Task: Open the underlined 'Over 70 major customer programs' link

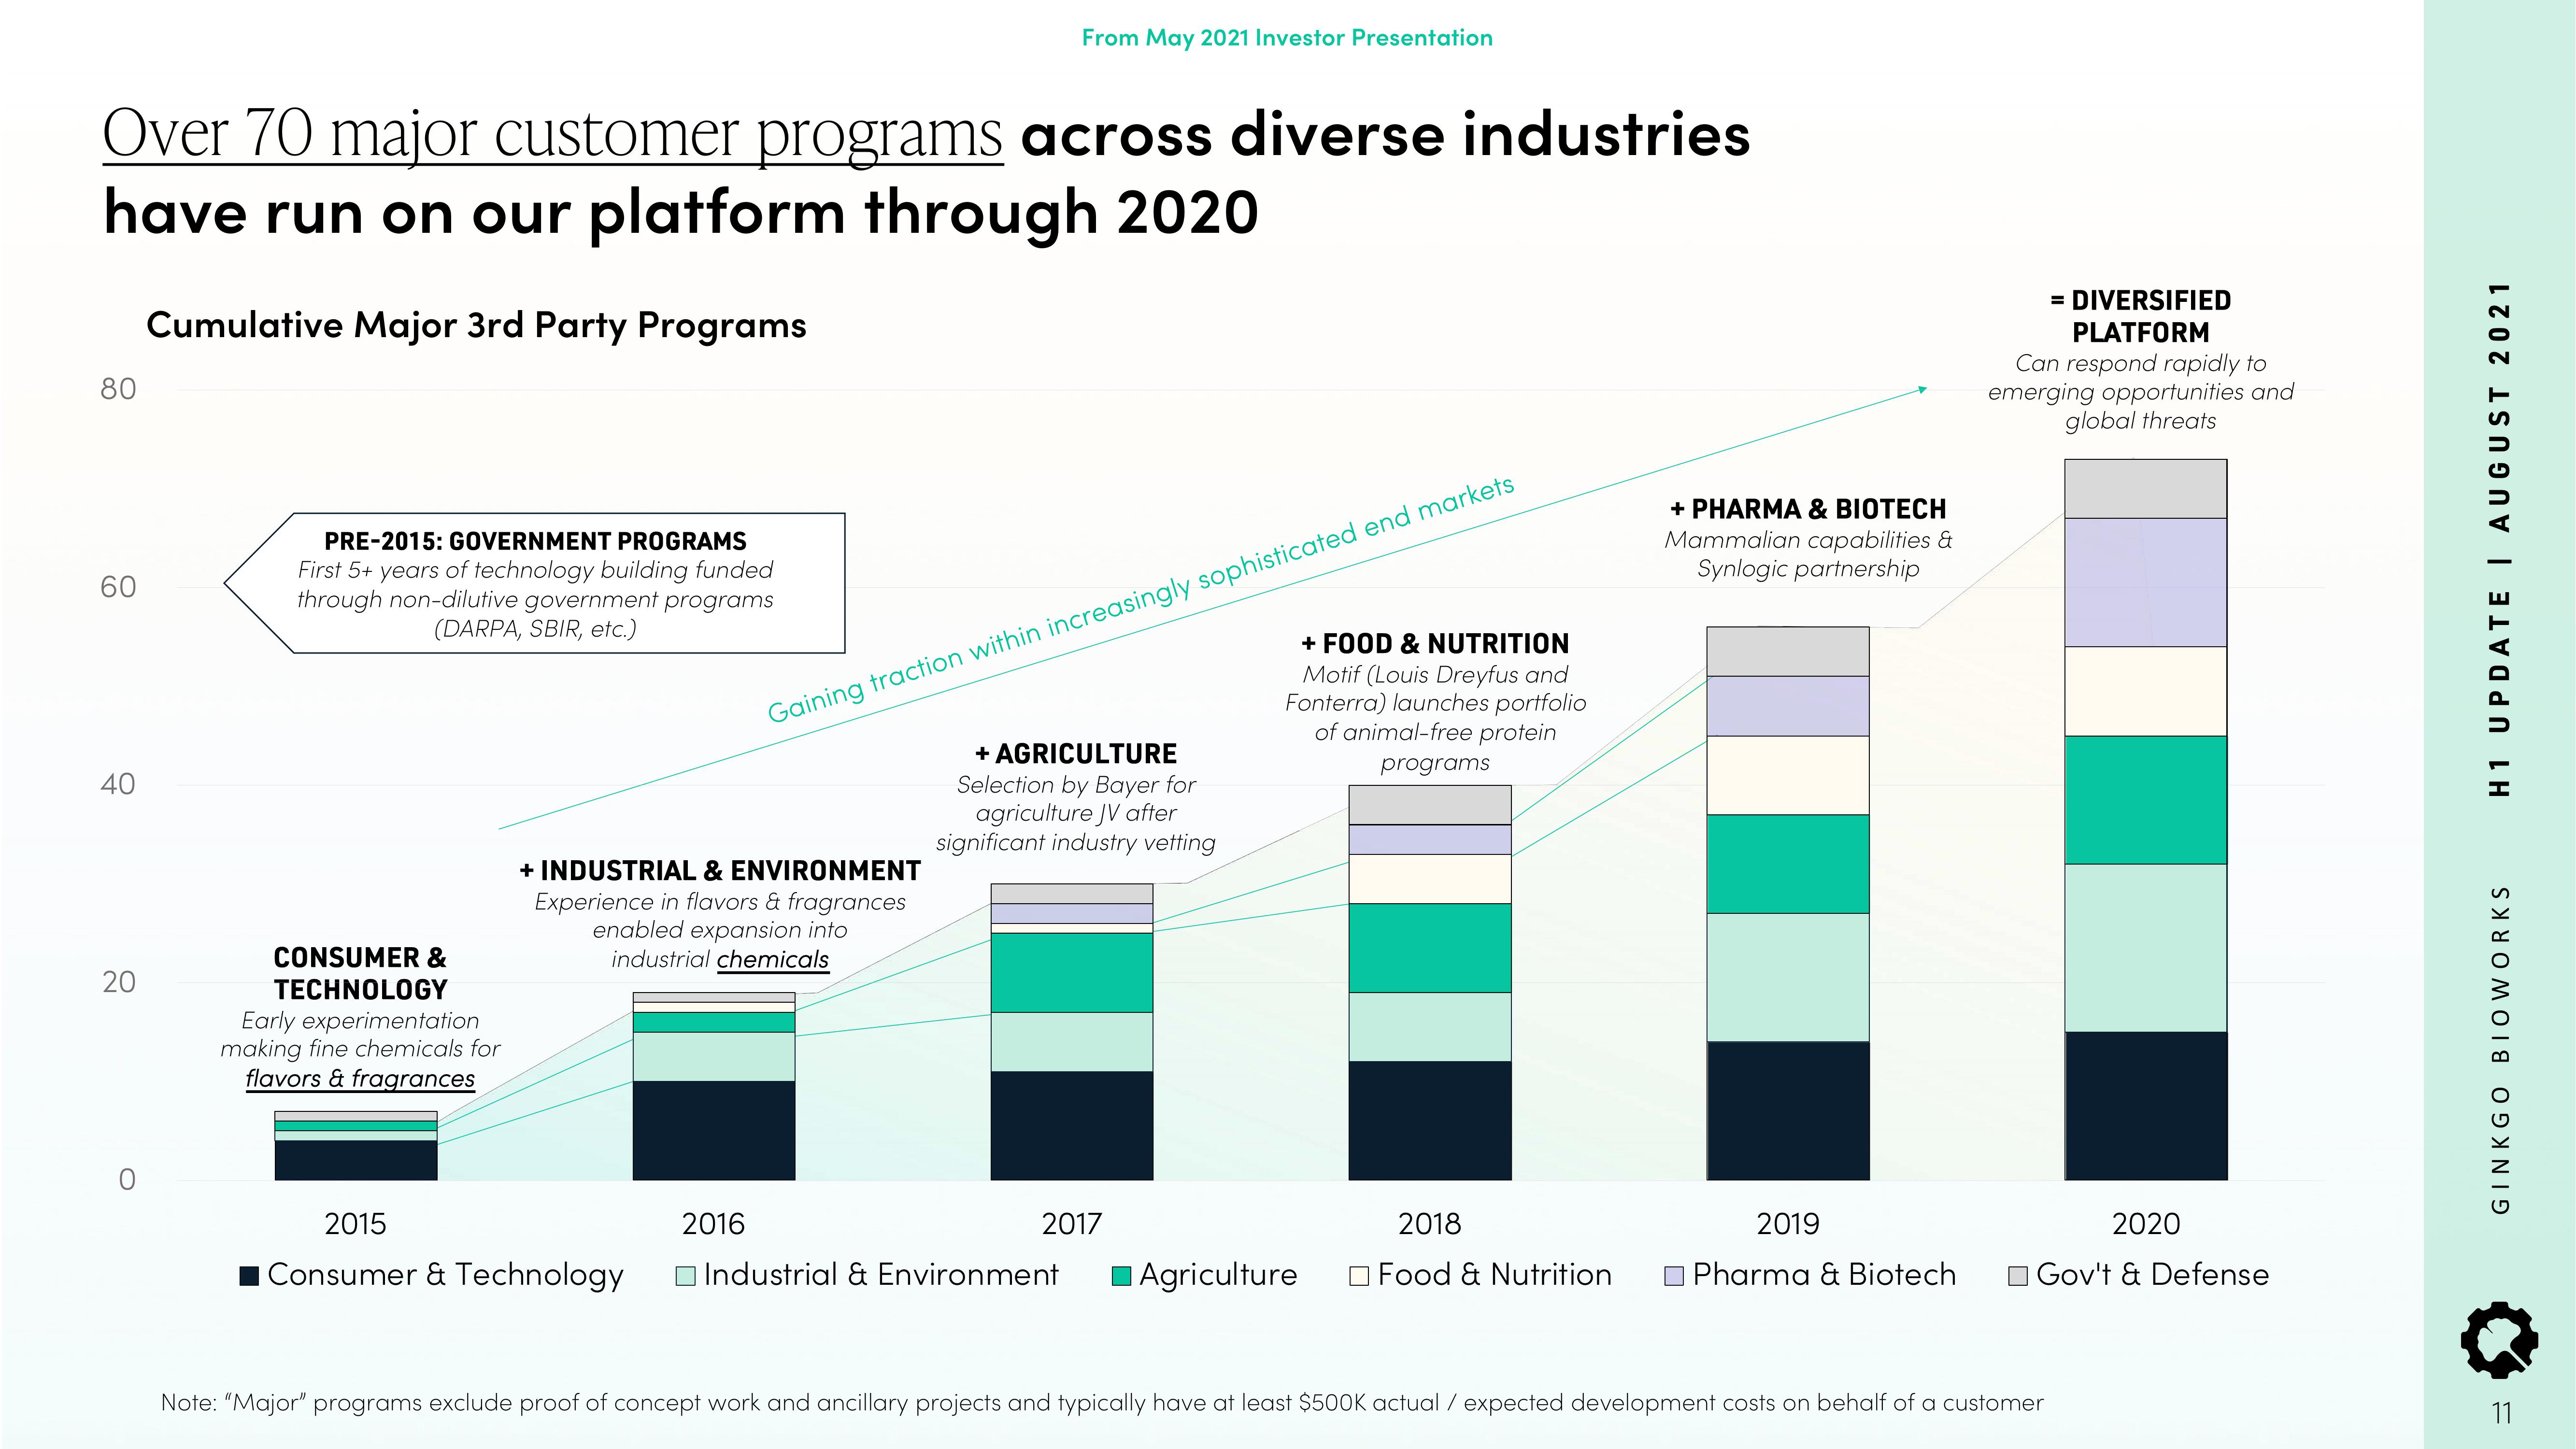Action: [553, 136]
